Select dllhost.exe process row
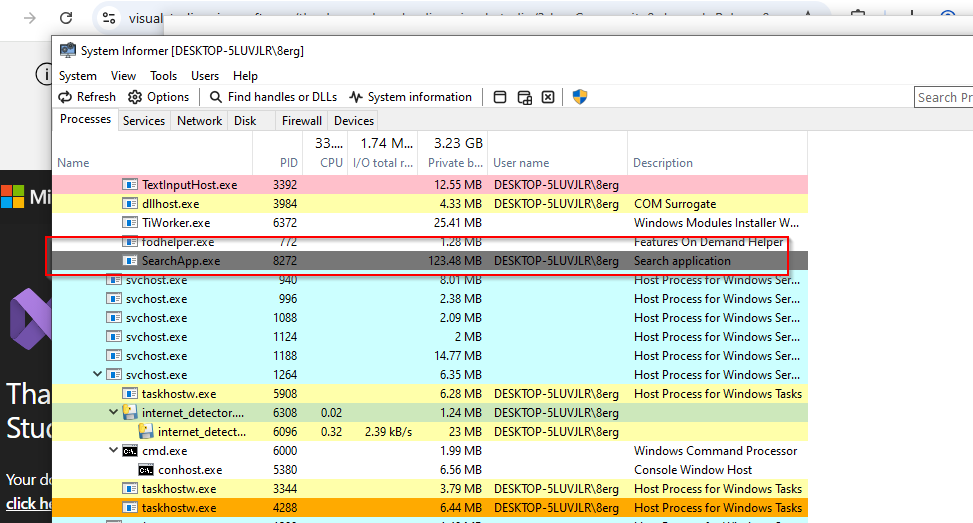The height and width of the screenshot is (523, 973). coord(430,203)
